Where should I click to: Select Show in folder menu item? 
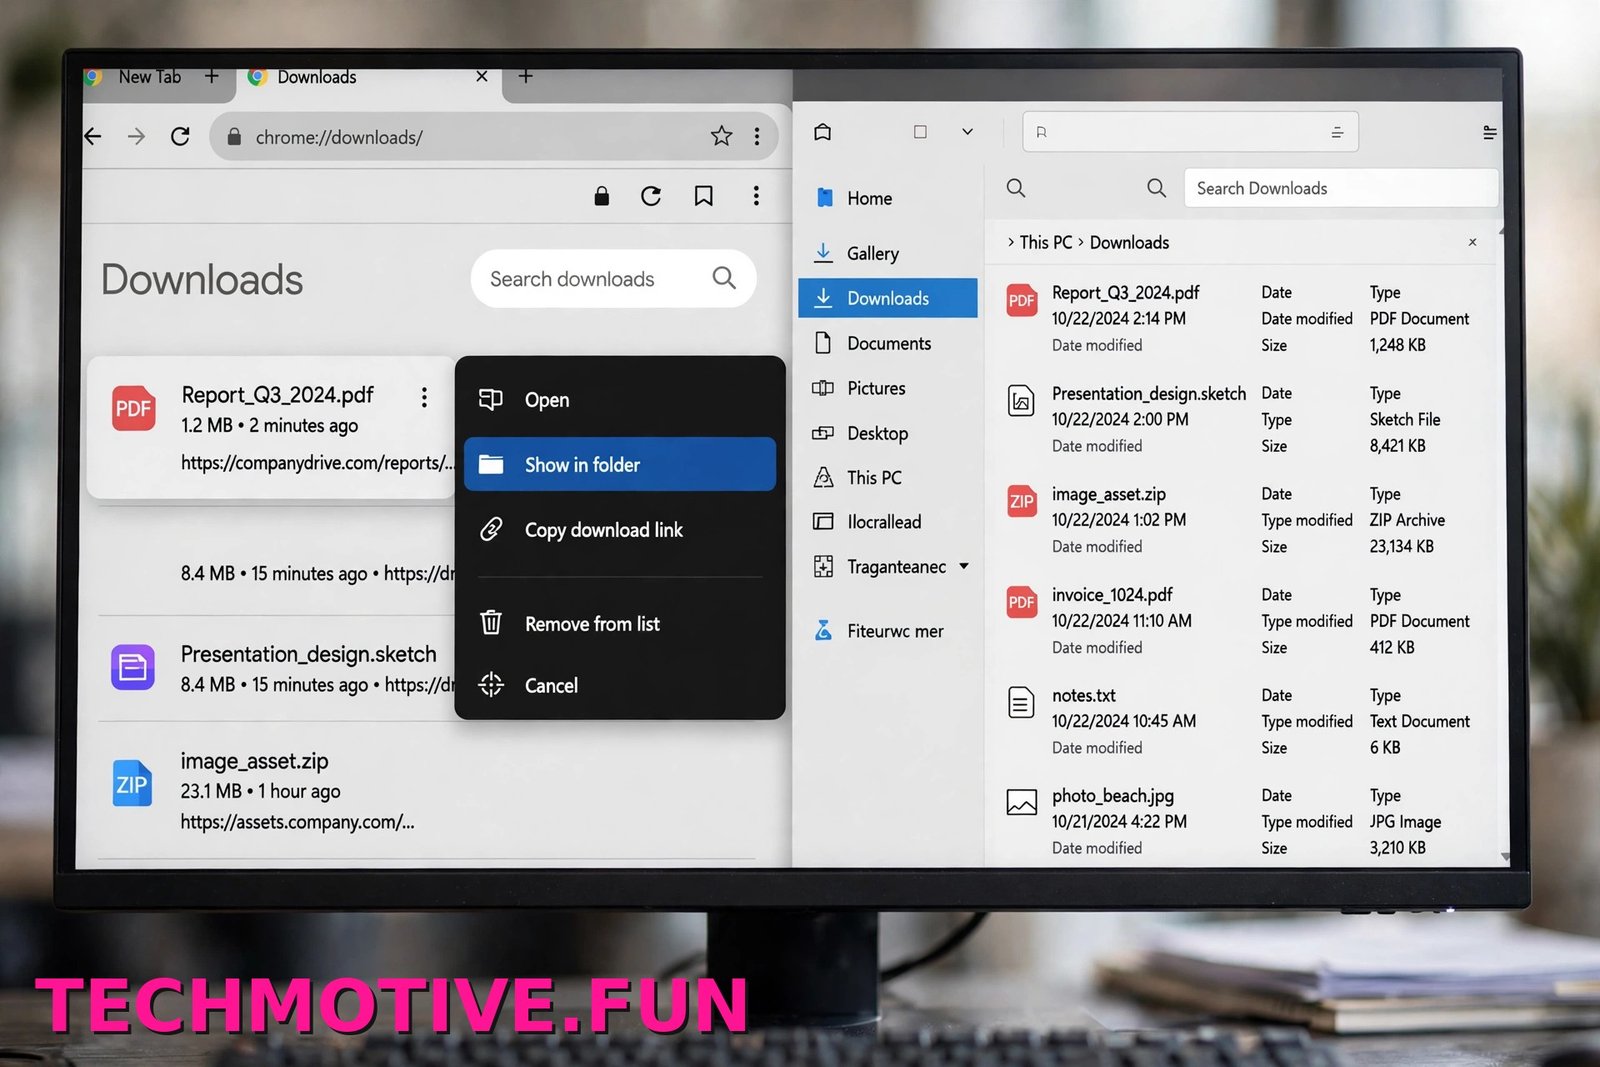[x=620, y=464]
